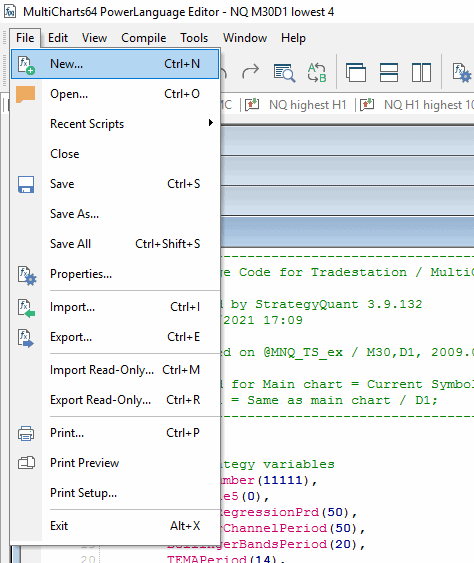
Task: Choose Print... from File menu
Action: [x=115, y=433]
